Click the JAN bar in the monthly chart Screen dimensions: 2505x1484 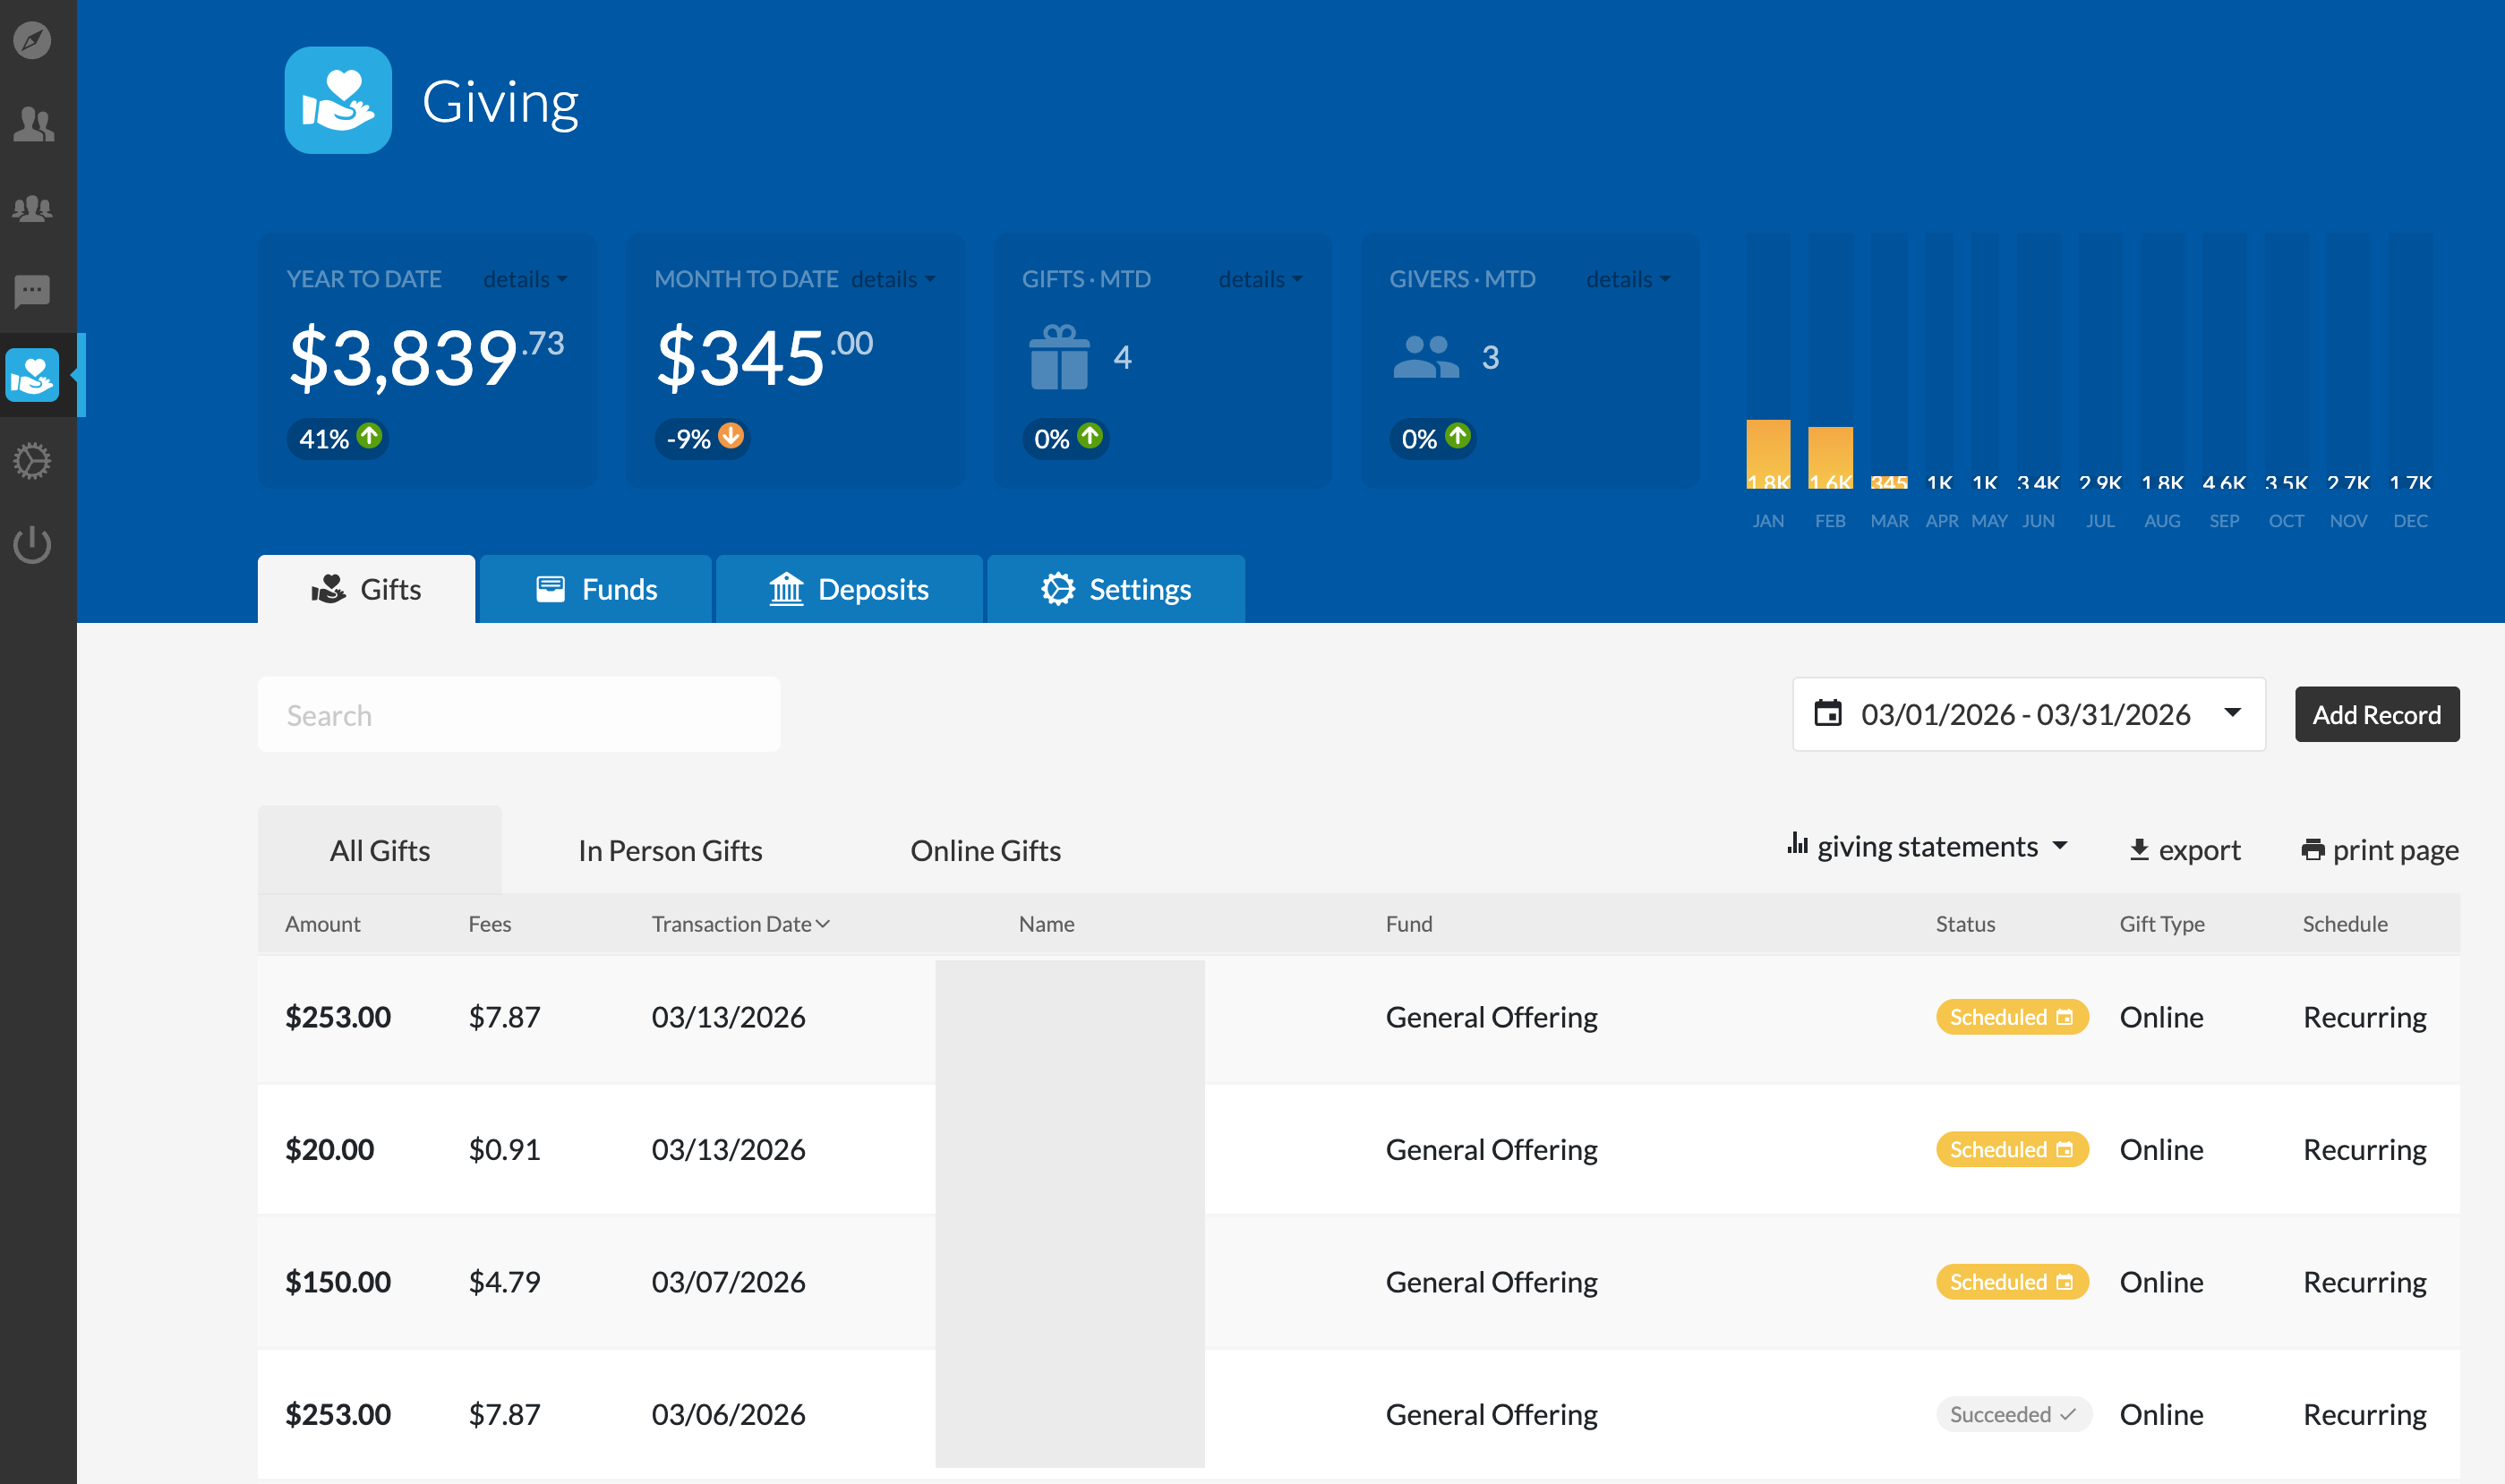(1767, 453)
